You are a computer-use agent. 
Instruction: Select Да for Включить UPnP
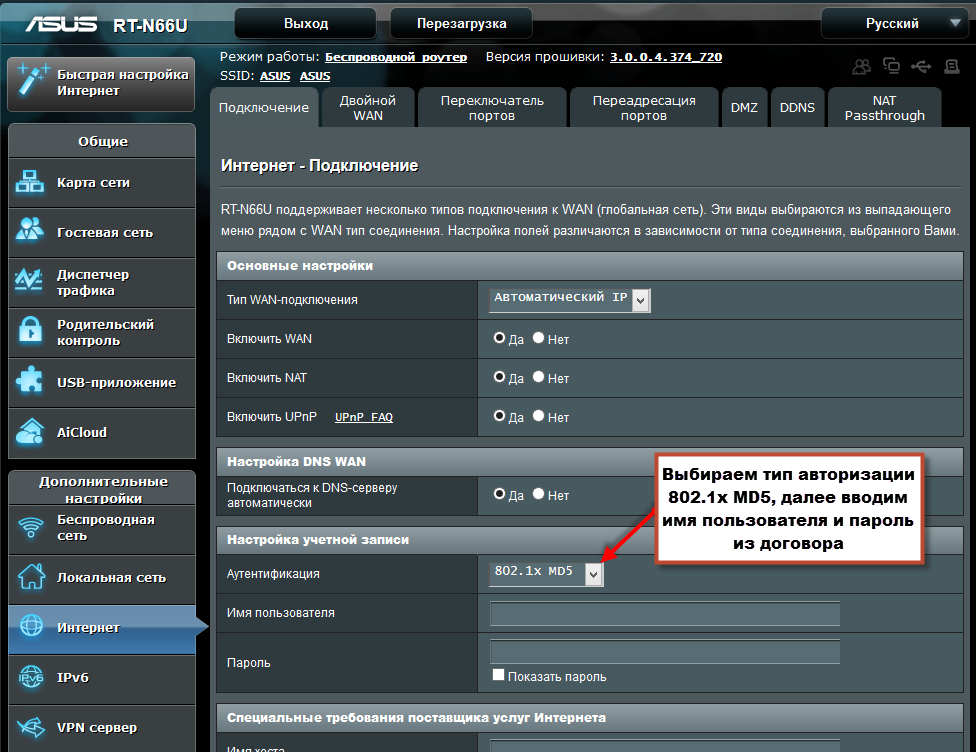(x=499, y=416)
